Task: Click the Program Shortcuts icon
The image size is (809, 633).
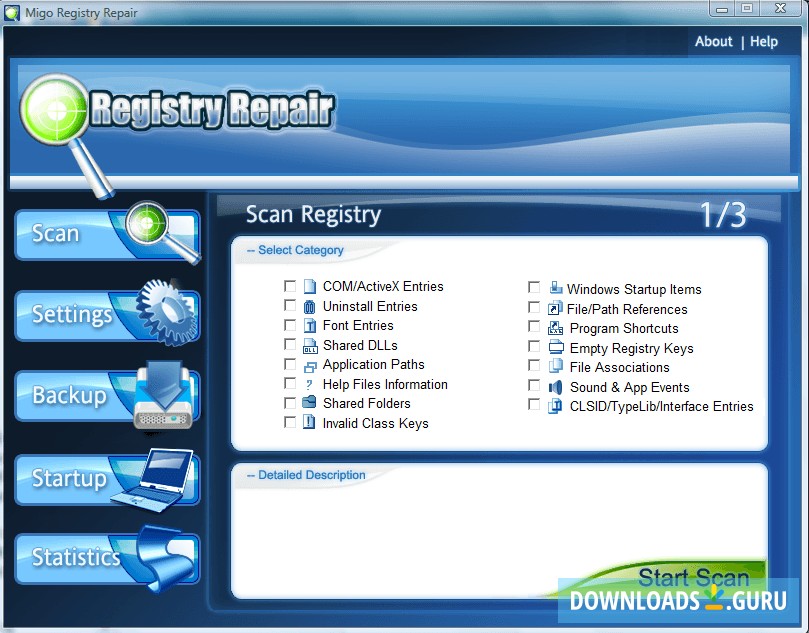Action: pyautogui.click(x=555, y=328)
